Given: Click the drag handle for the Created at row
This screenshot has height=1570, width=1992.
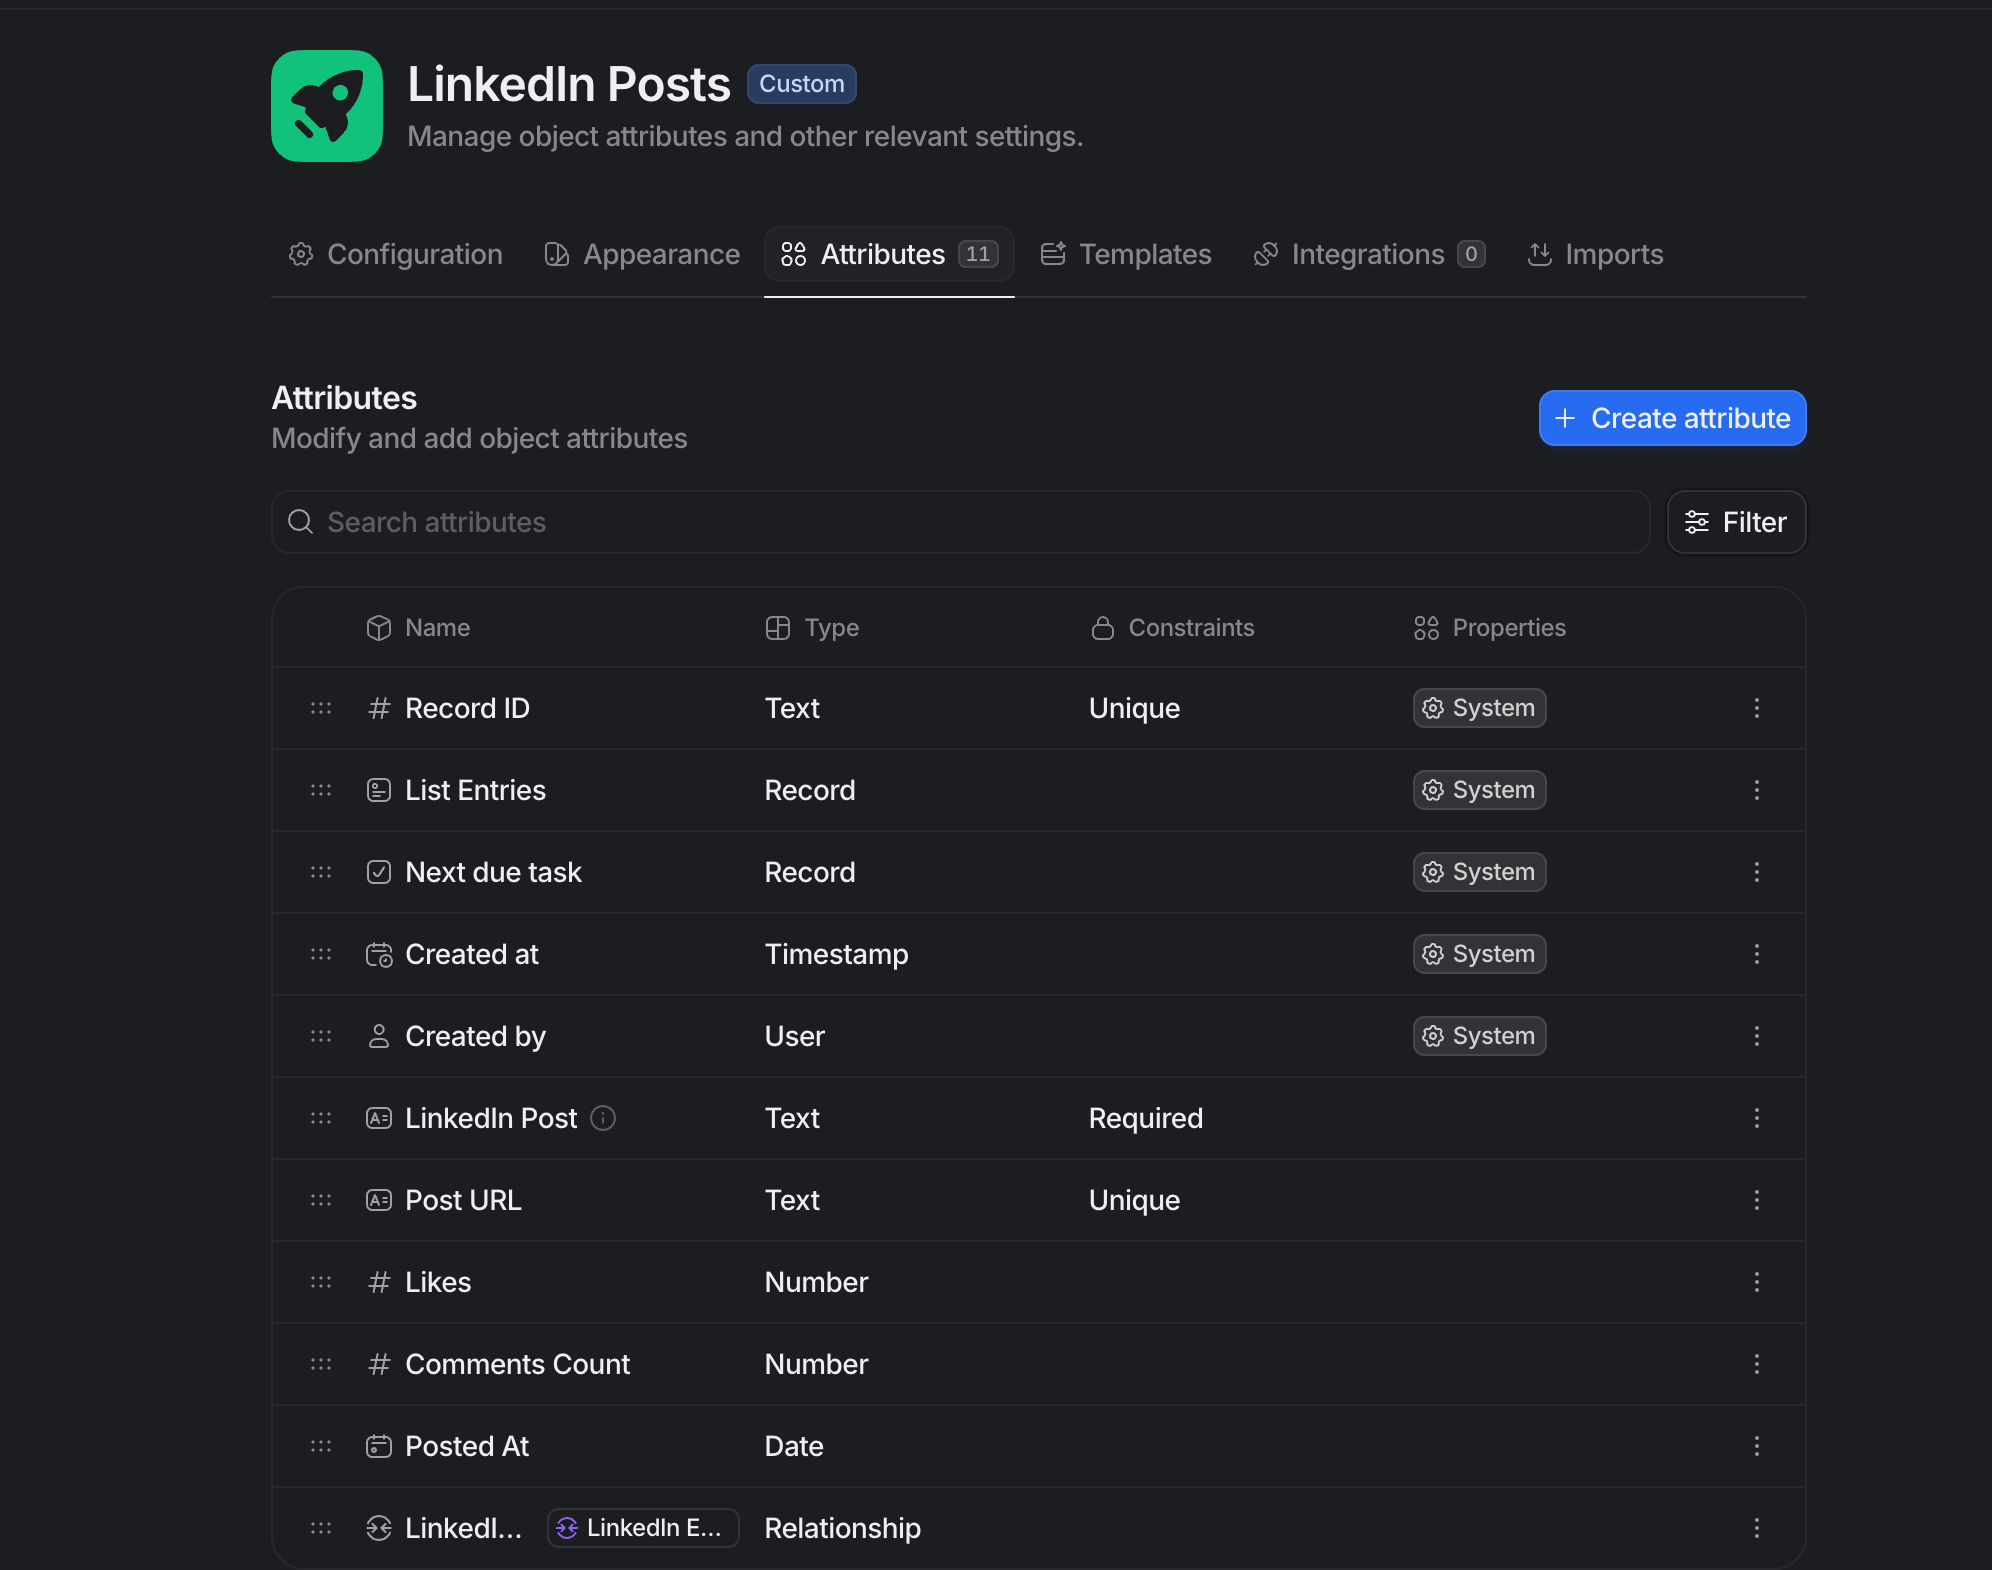Looking at the screenshot, I should click(x=321, y=954).
